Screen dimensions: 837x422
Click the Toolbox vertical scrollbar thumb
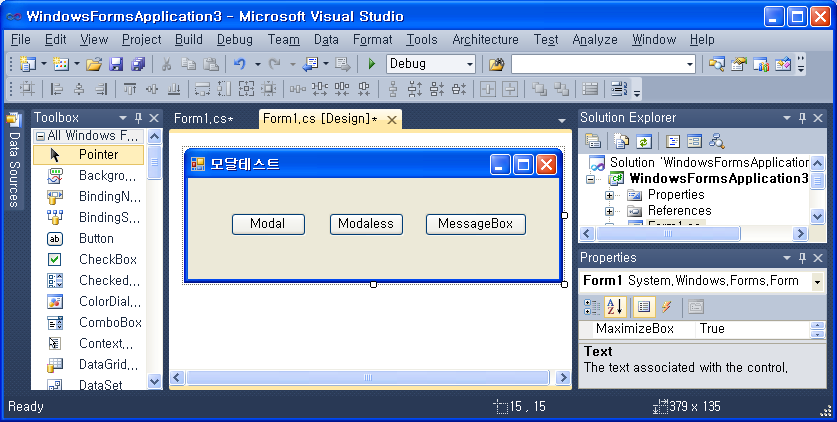click(x=154, y=162)
